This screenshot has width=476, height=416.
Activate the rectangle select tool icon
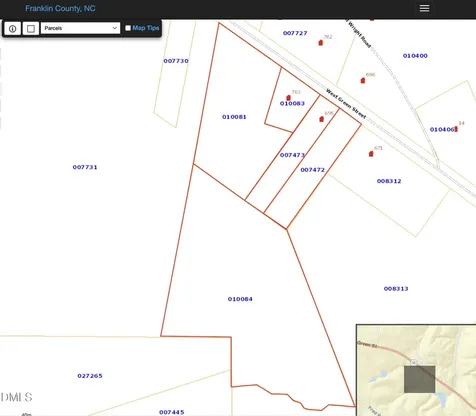[31, 29]
